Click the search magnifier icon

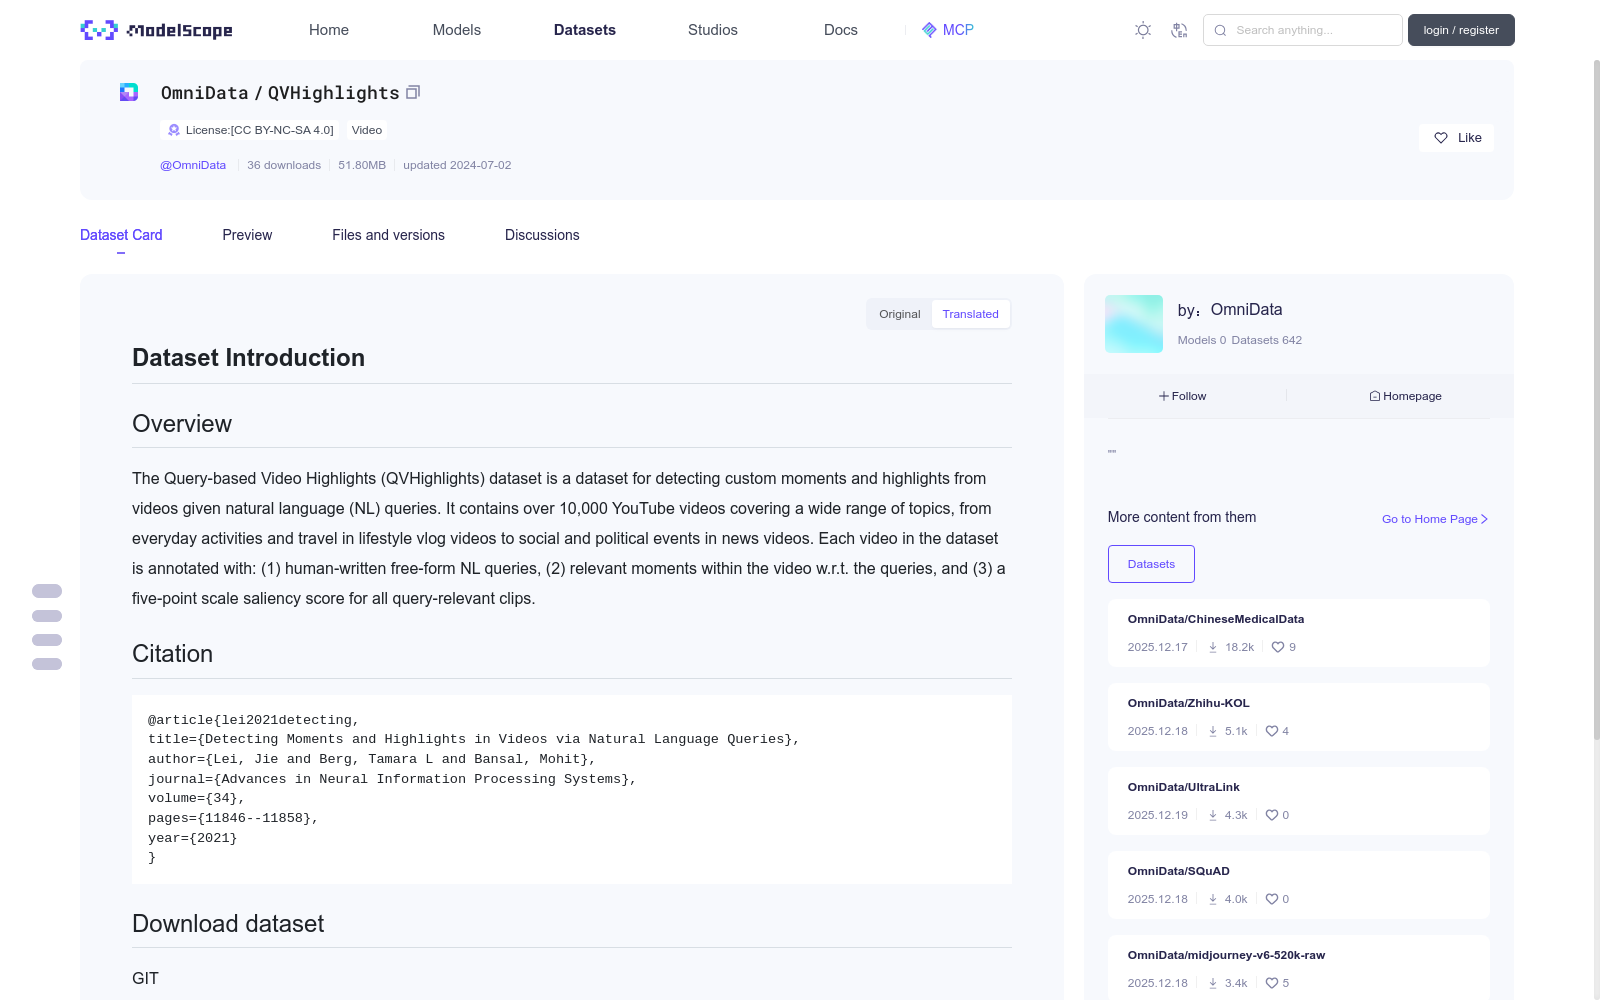[x=1220, y=30]
